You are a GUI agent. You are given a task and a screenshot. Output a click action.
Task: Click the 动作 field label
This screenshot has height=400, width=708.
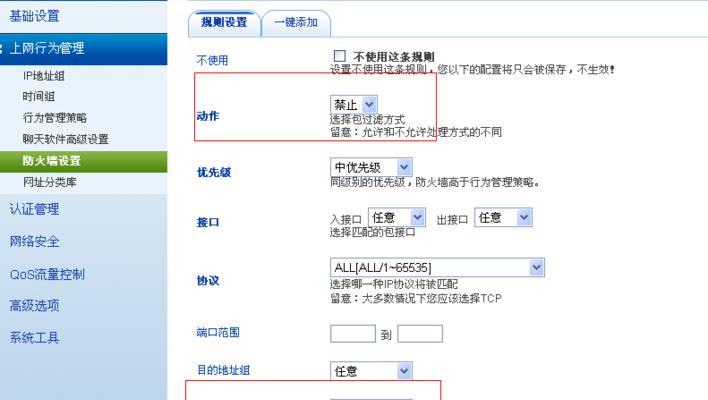click(x=208, y=116)
